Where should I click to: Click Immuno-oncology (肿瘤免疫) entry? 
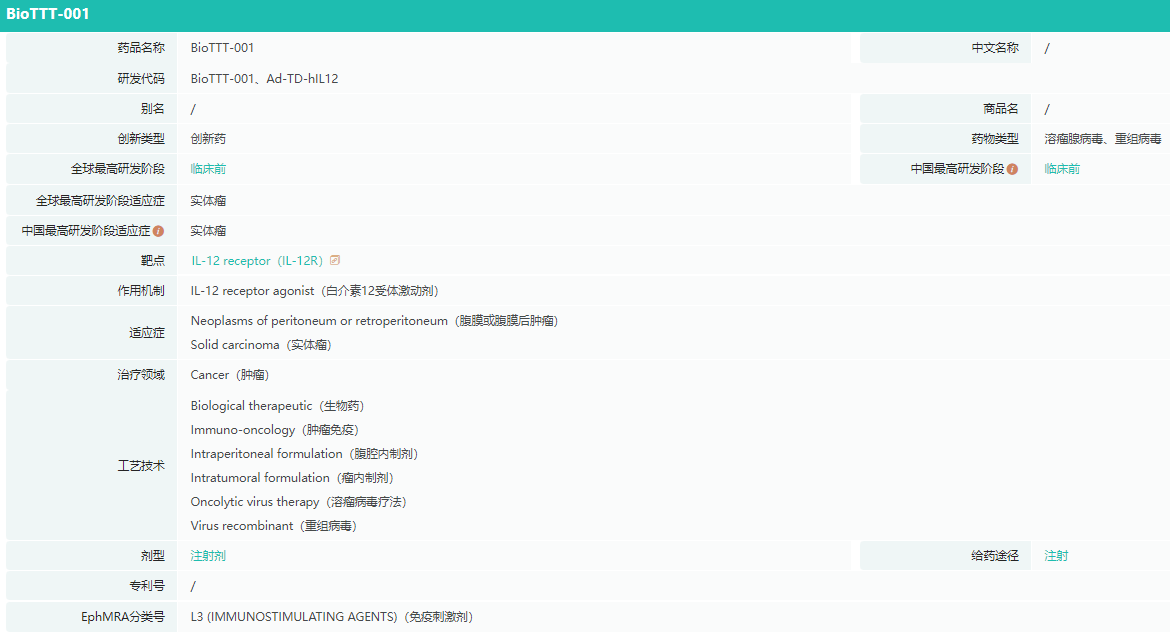[275, 430]
